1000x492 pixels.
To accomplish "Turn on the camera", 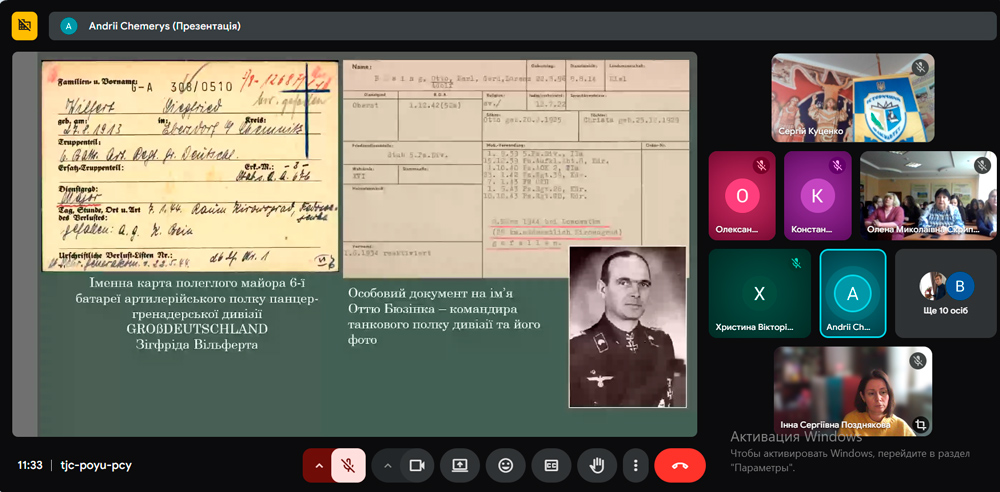I will (417, 465).
